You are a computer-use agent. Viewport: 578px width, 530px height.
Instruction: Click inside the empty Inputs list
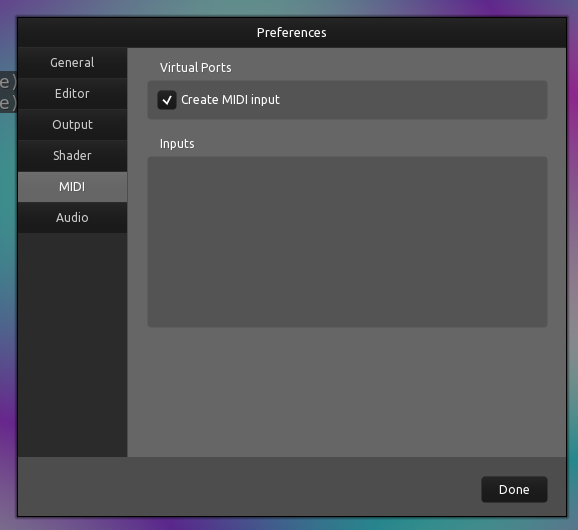347,242
